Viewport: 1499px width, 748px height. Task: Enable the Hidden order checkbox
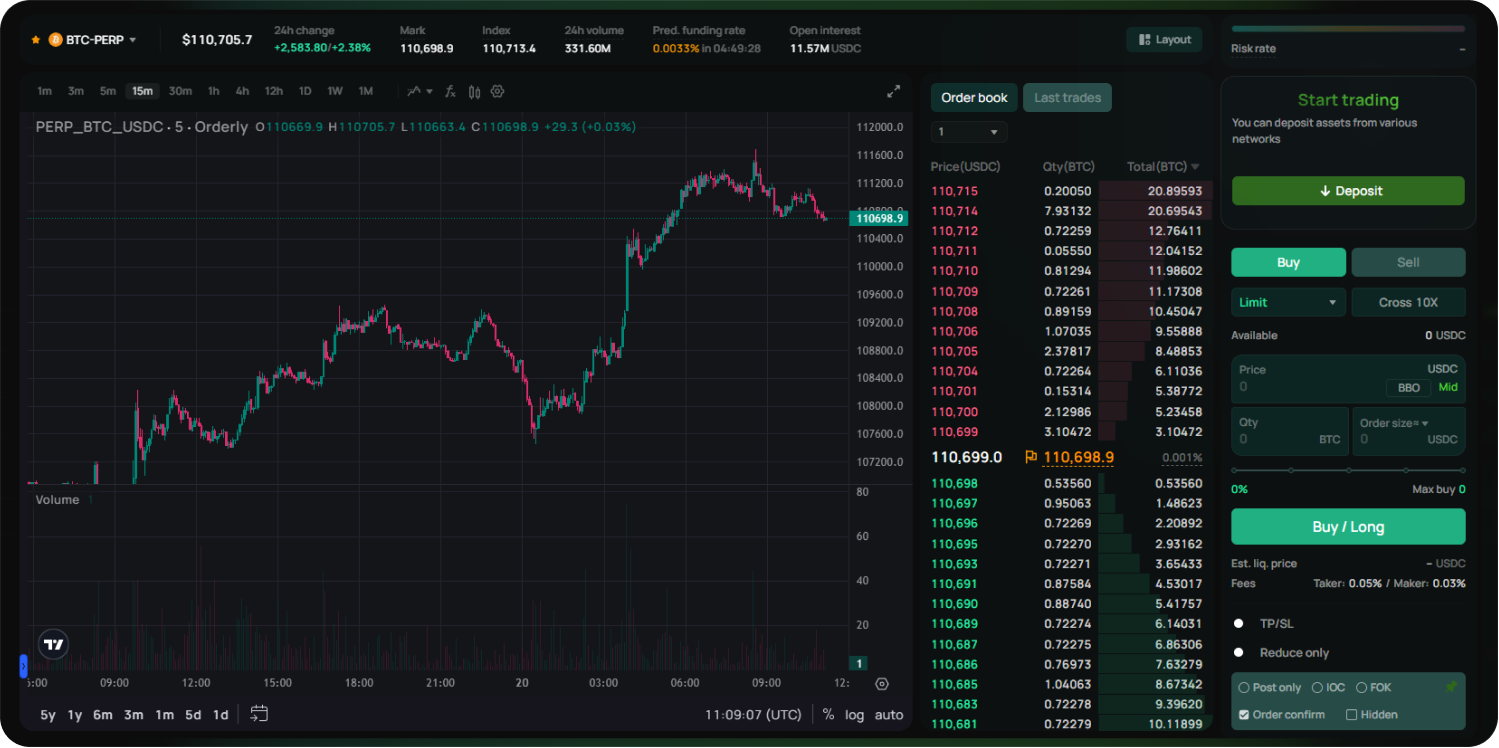coord(1352,714)
